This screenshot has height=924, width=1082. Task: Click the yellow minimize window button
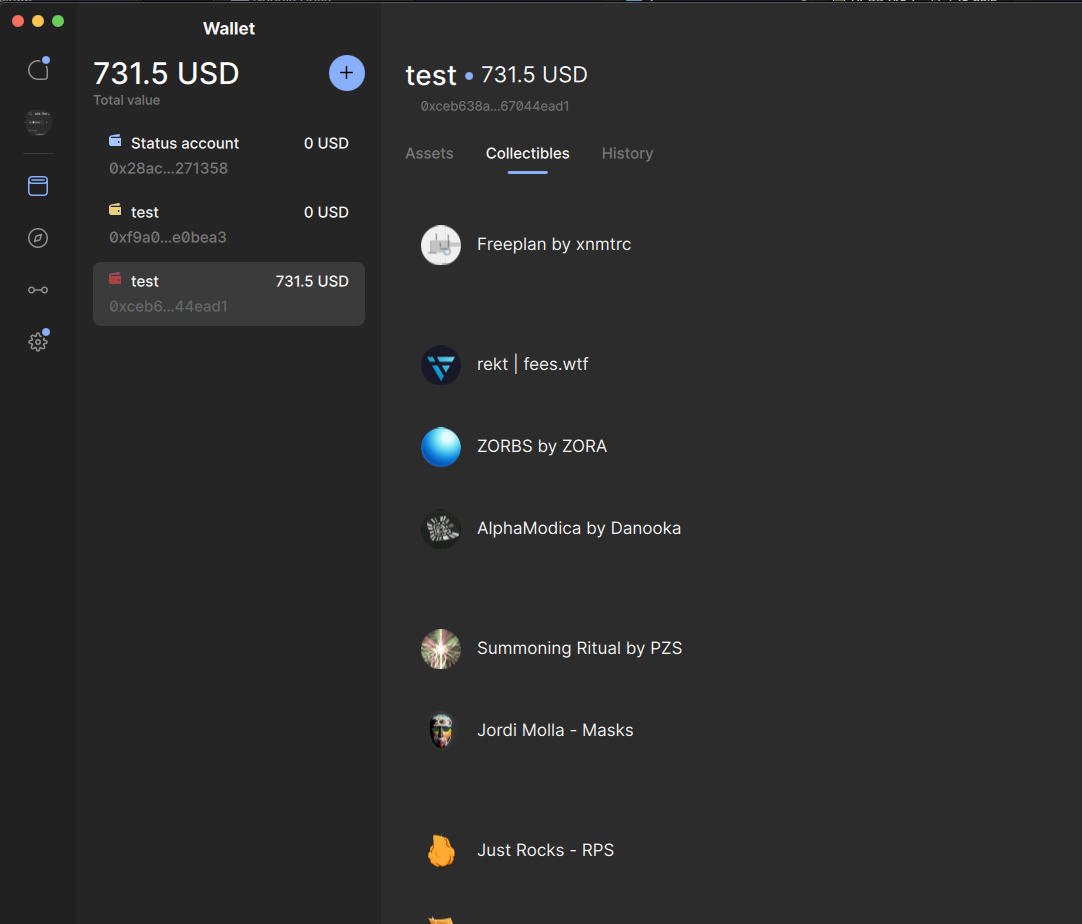(38, 21)
